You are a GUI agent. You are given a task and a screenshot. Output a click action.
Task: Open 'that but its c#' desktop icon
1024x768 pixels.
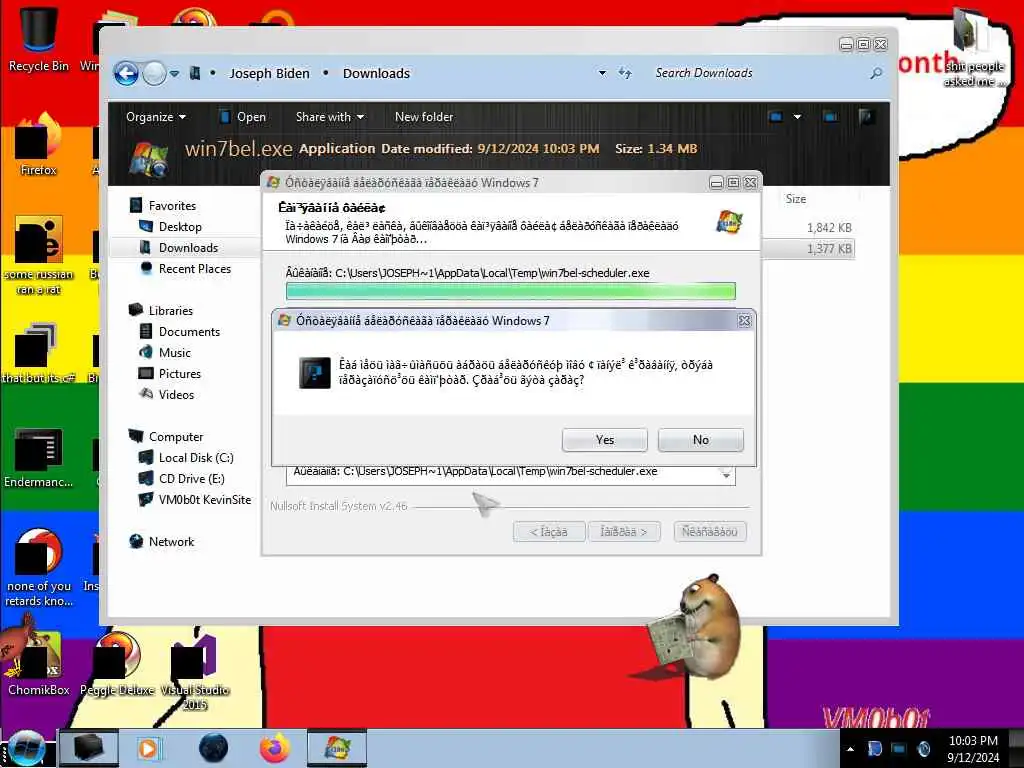coord(37,353)
